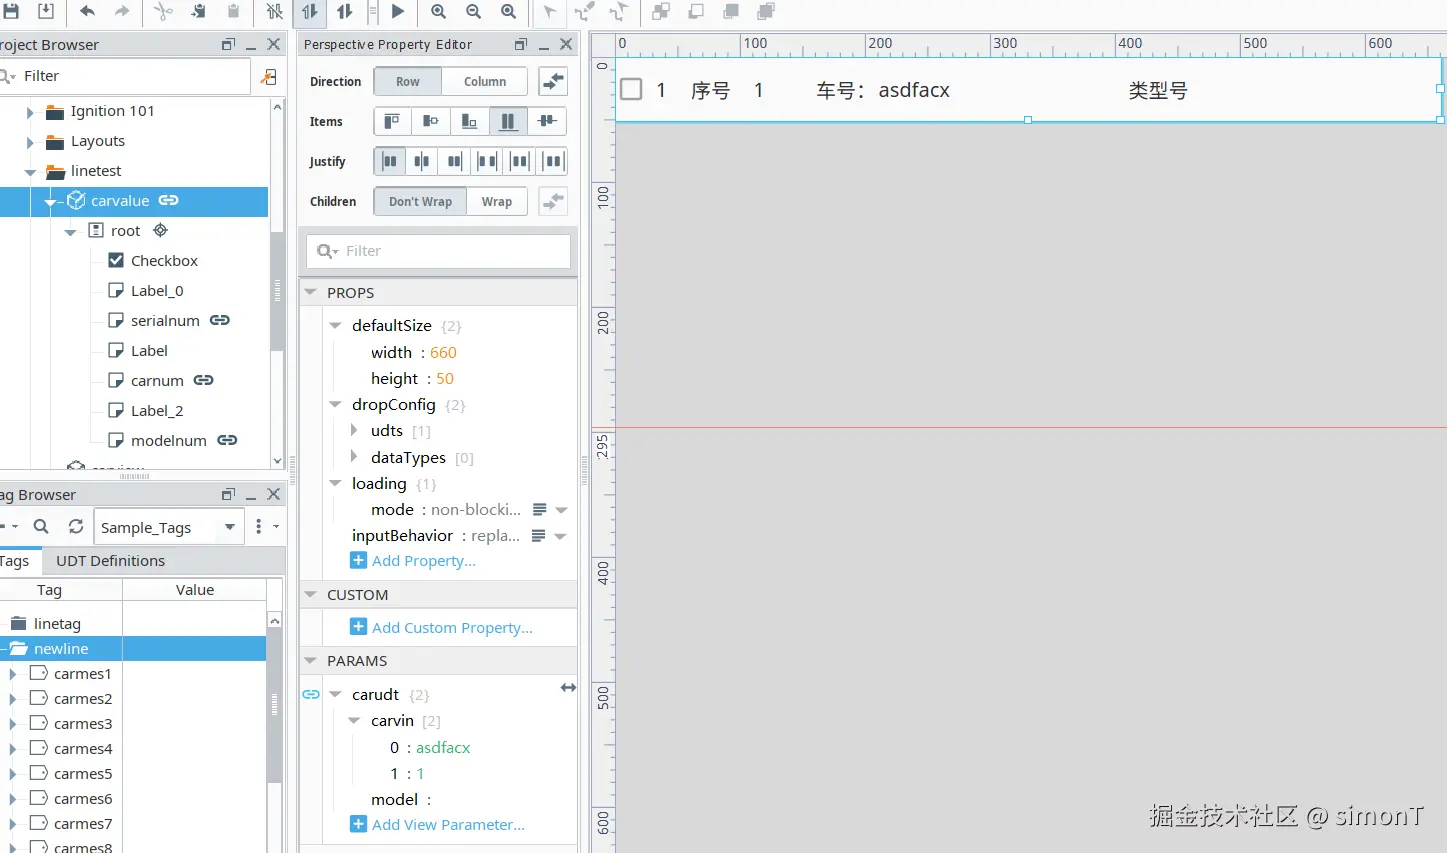Set Direction to Row
This screenshot has height=853, width=1447.
coord(408,81)
